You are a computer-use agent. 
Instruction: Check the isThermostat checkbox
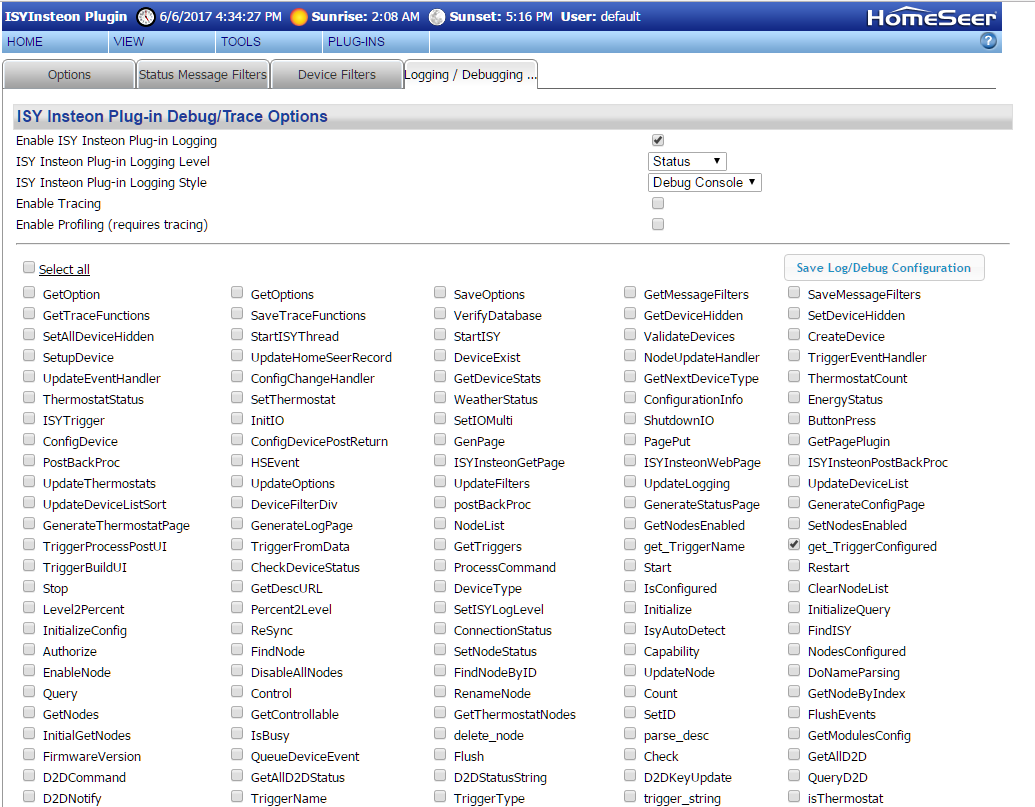click(794, 796)
